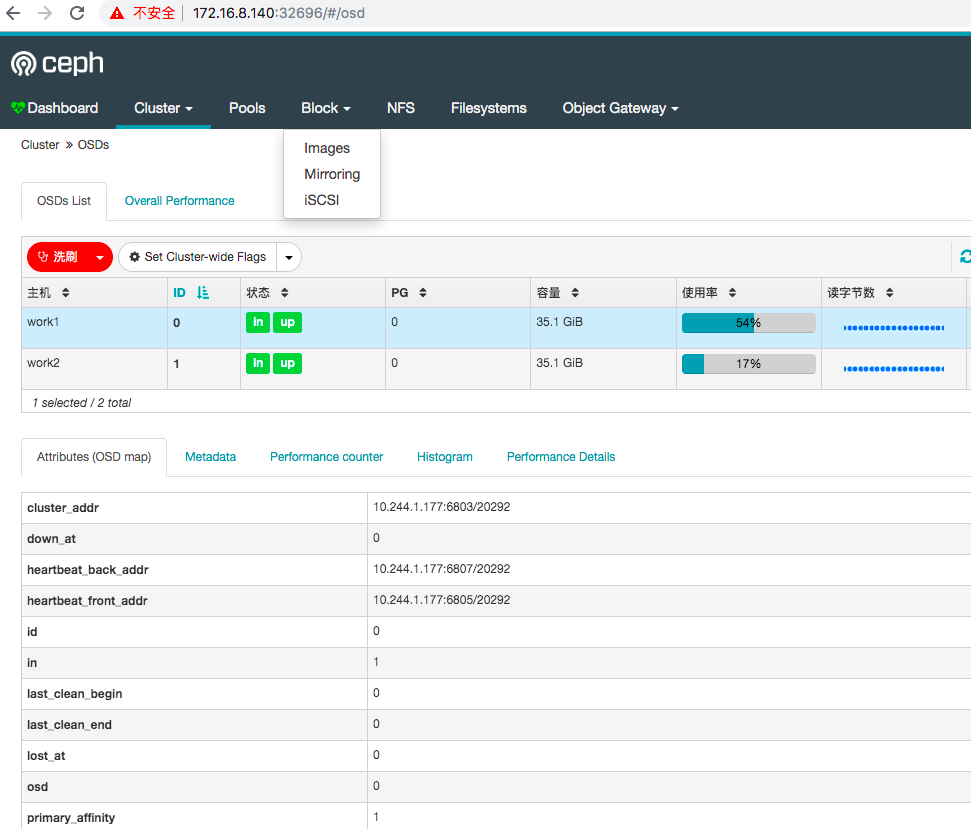This screenshot has height=829, width=971.
Task: Click the insecure site warning triangle
Action: click(x=117, y=13)
